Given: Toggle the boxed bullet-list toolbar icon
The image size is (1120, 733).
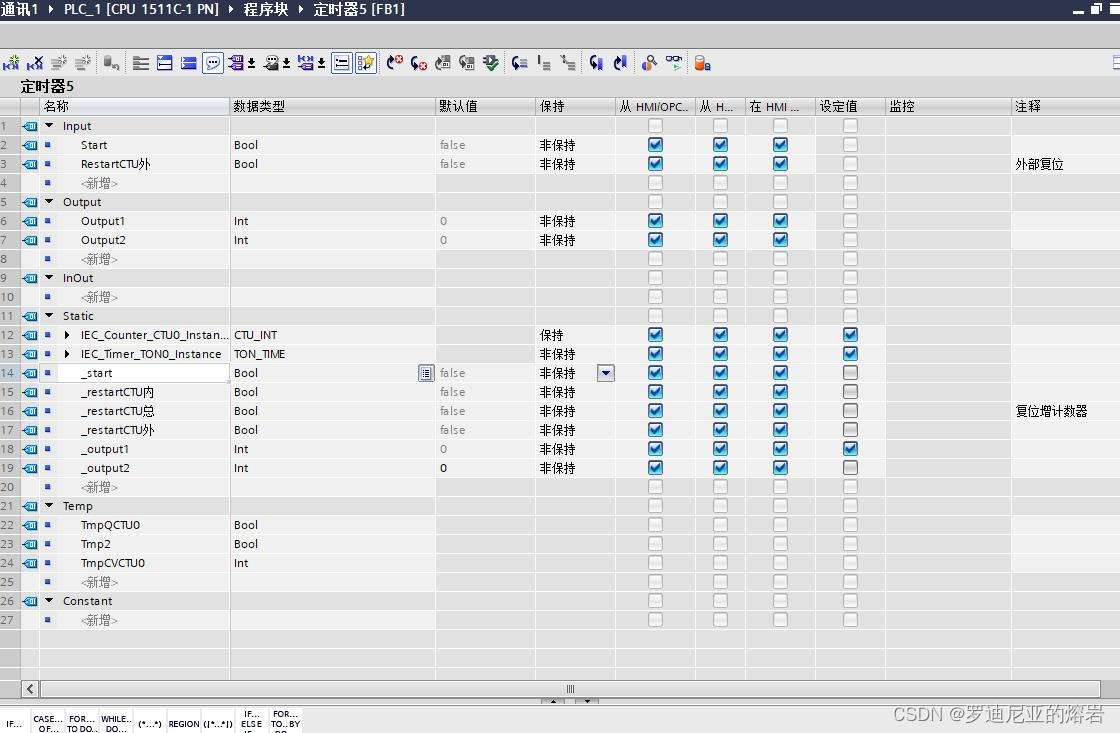Looking at the screenshot, I should pyautogui.click(x=342, y=63).
